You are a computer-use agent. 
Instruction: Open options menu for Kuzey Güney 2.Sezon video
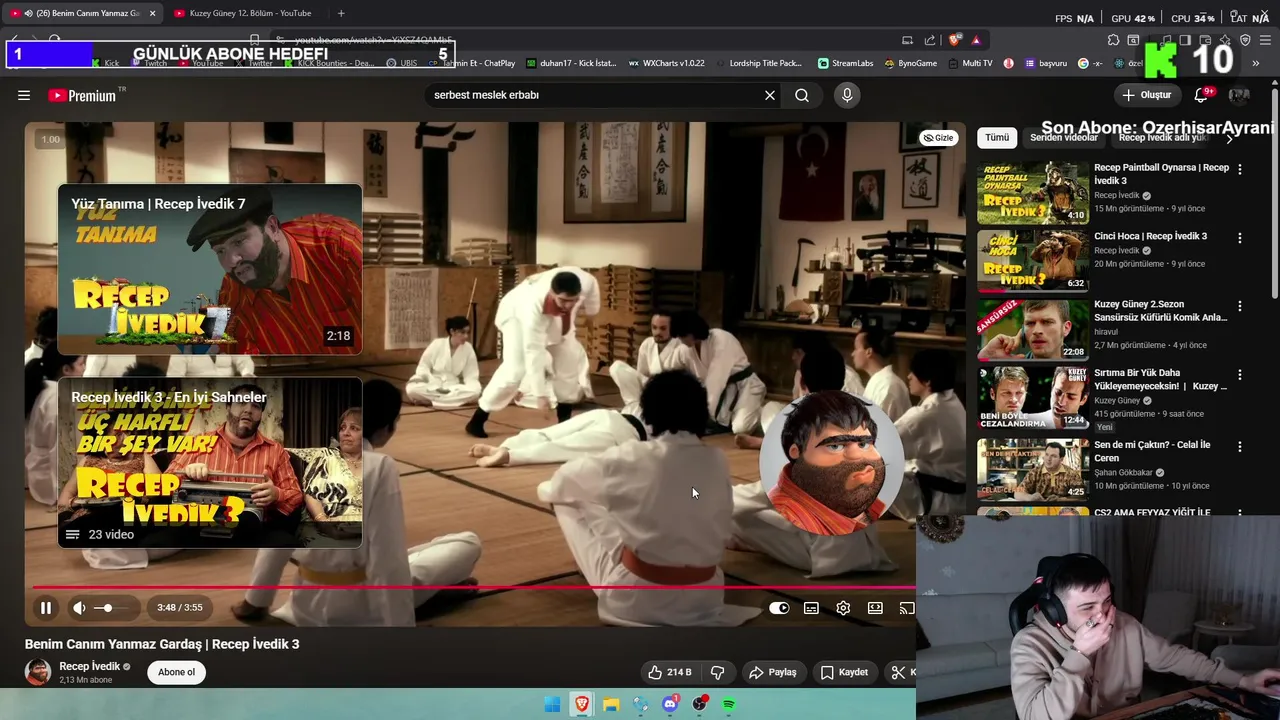(1240, 306)
